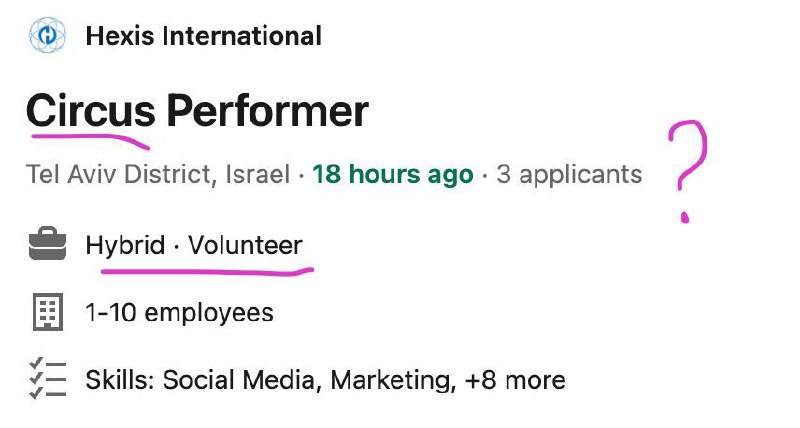Click the 1-10 employees text
The height and width of the screenshot is (428, 800).
[180, 313]
